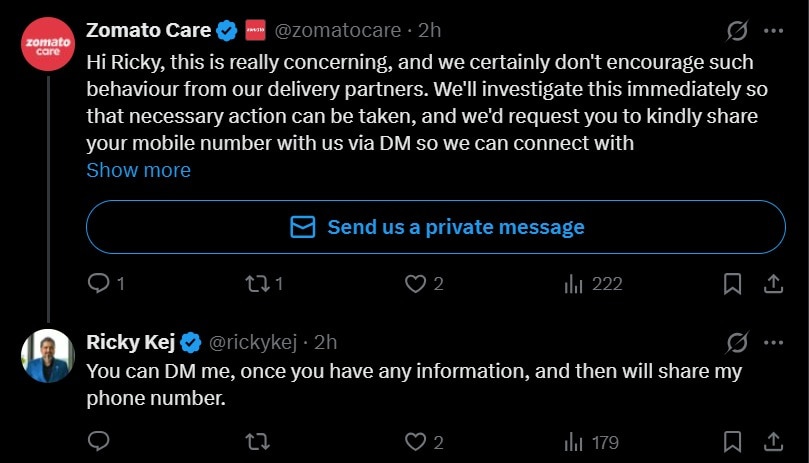Screen dimensions: 809x463
Task: Repost Ricky Kej's tweet
Action: click(257, 441)
